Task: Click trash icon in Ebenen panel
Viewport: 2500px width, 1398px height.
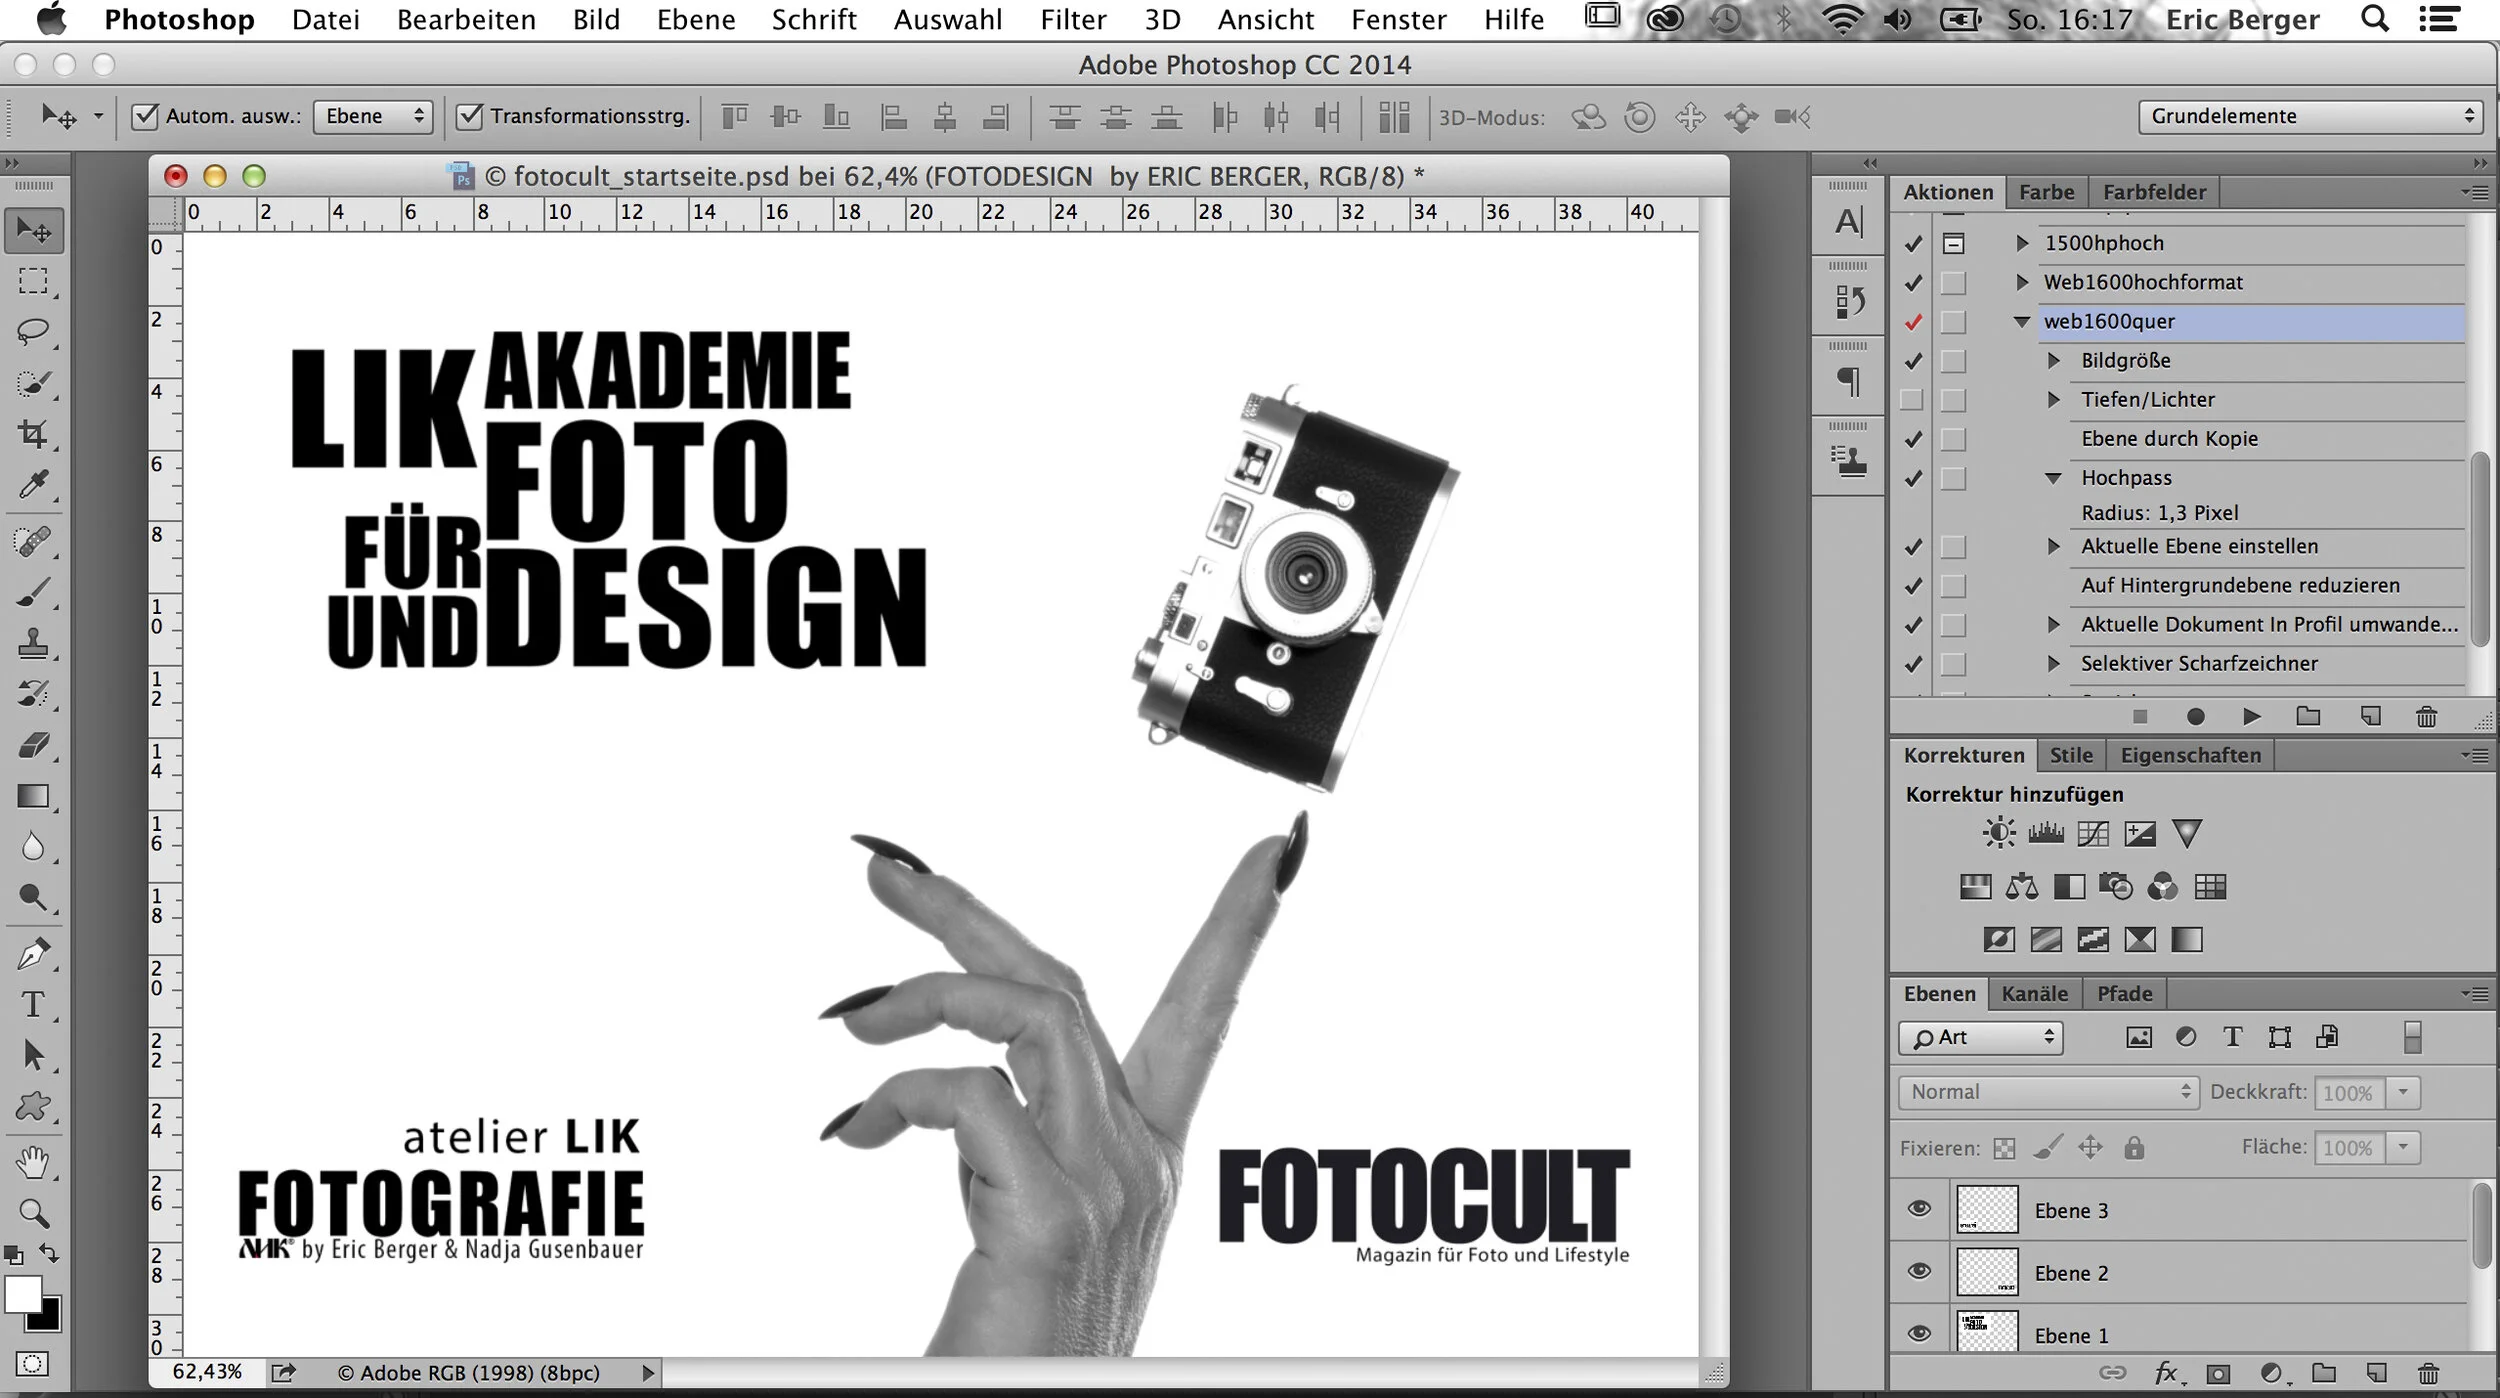Action: 2428,1373
